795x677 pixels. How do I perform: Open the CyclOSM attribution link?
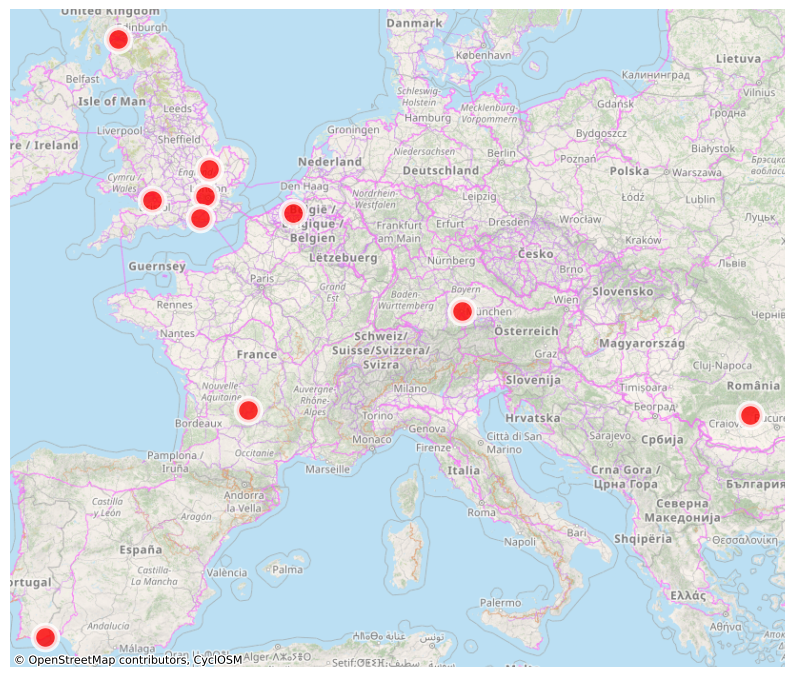(x=218, y=660)
